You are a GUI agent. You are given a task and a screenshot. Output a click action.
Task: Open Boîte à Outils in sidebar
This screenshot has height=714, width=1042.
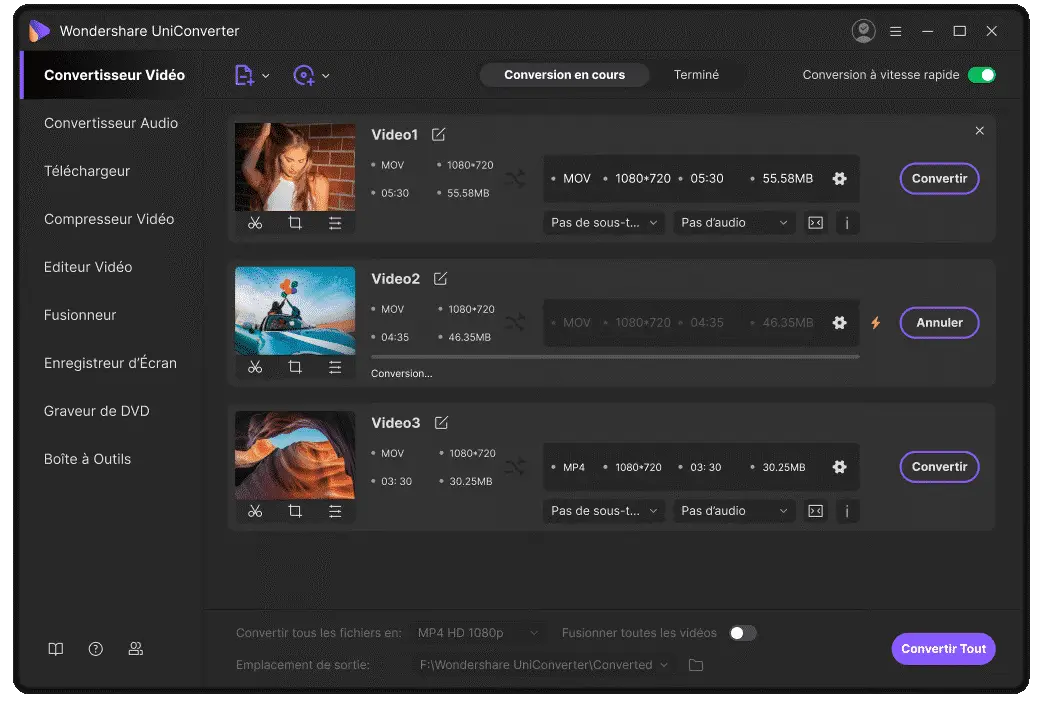coord(87,459)
